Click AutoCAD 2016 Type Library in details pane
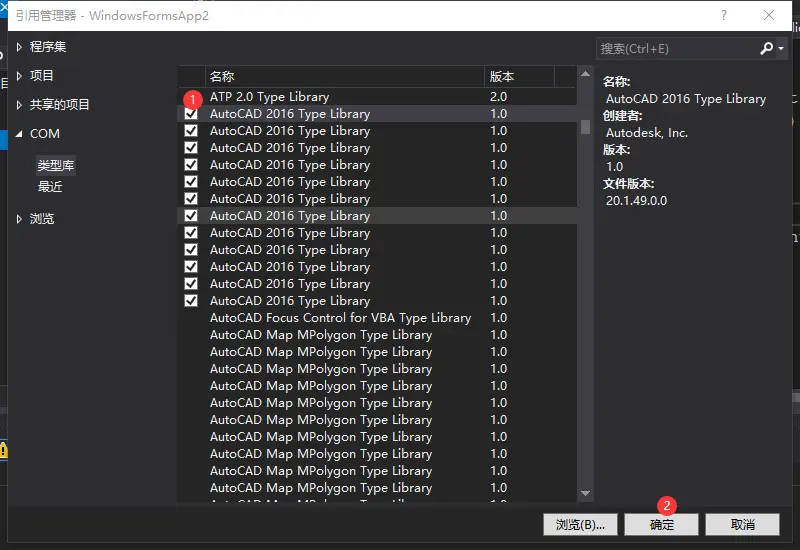The image size is (800, 550). point(686,99)
